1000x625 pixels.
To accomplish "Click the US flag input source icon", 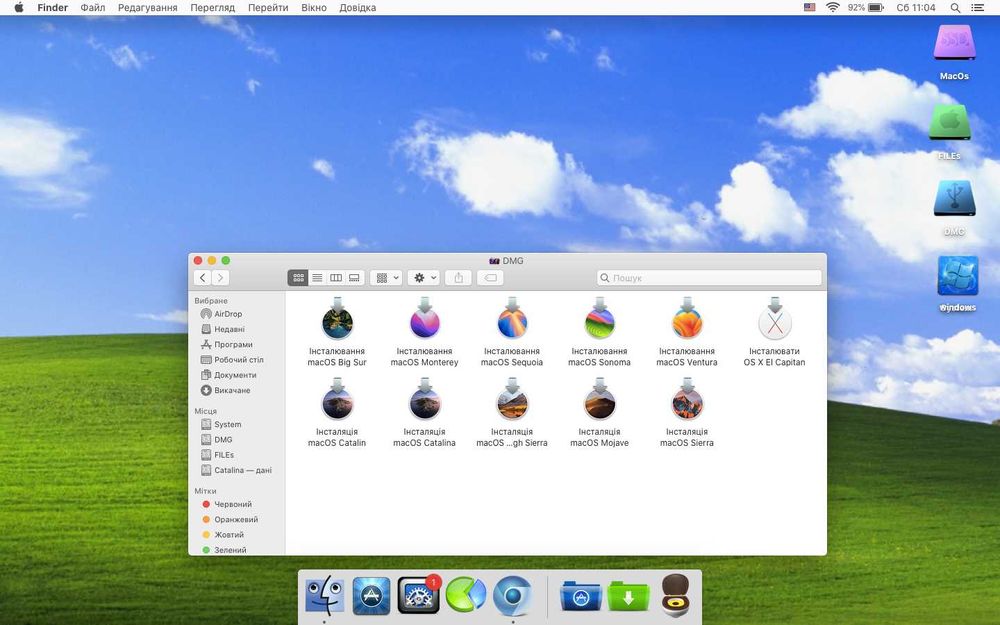I will point(809,8).
